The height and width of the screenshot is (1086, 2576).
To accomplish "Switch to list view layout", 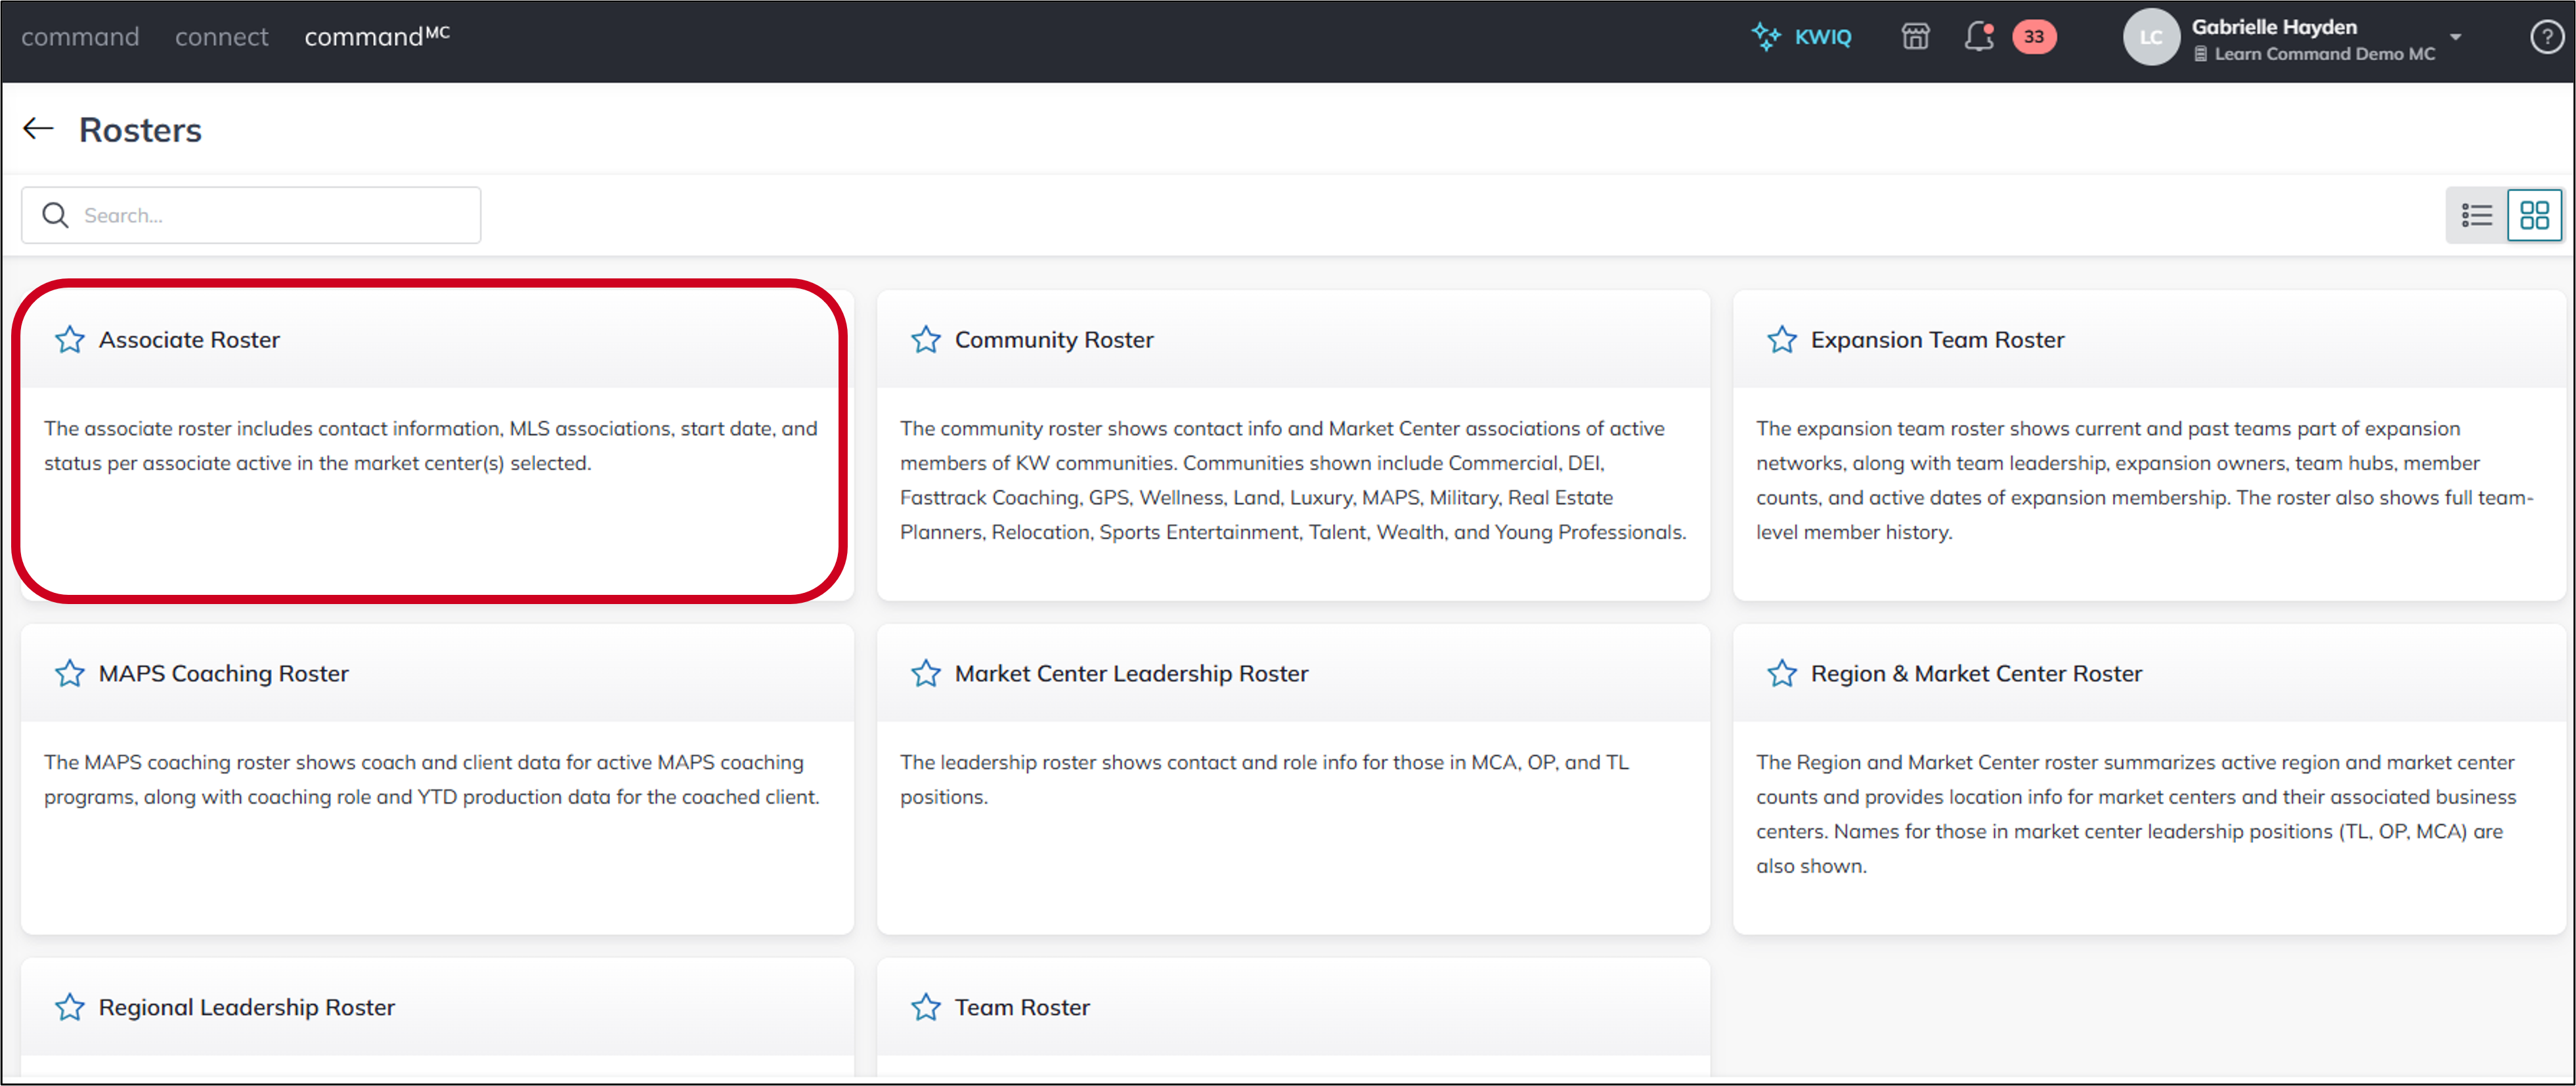I will (2477, 215).
